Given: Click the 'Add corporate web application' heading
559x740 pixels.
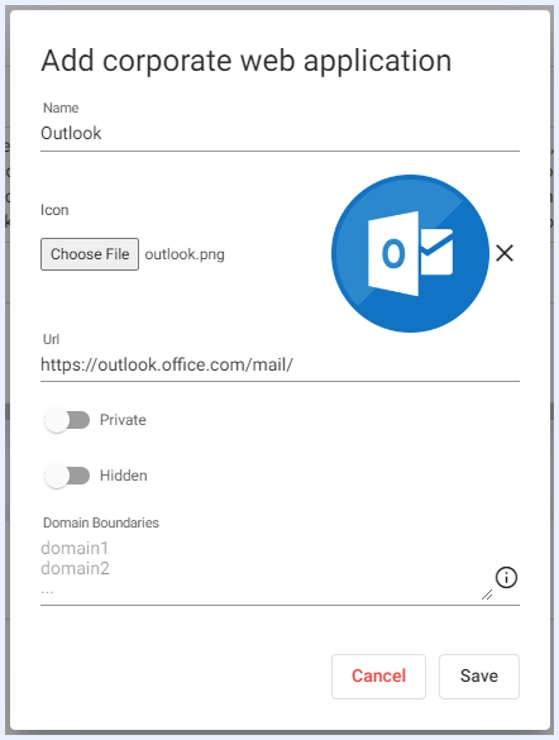Looking at the screenshot, I should click(x=246, y=61).
